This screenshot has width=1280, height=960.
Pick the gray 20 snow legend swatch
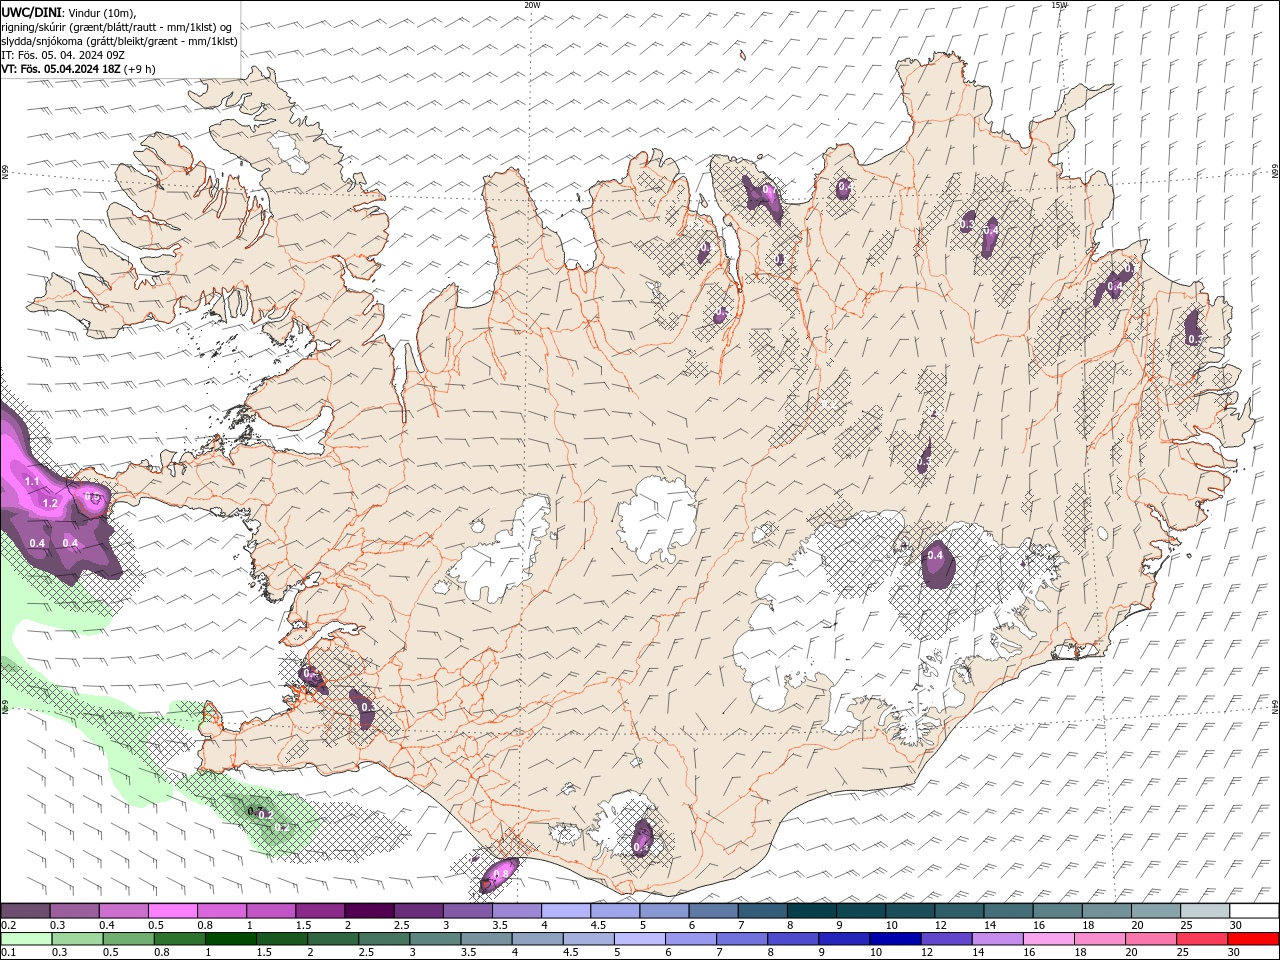(1156, 911)
